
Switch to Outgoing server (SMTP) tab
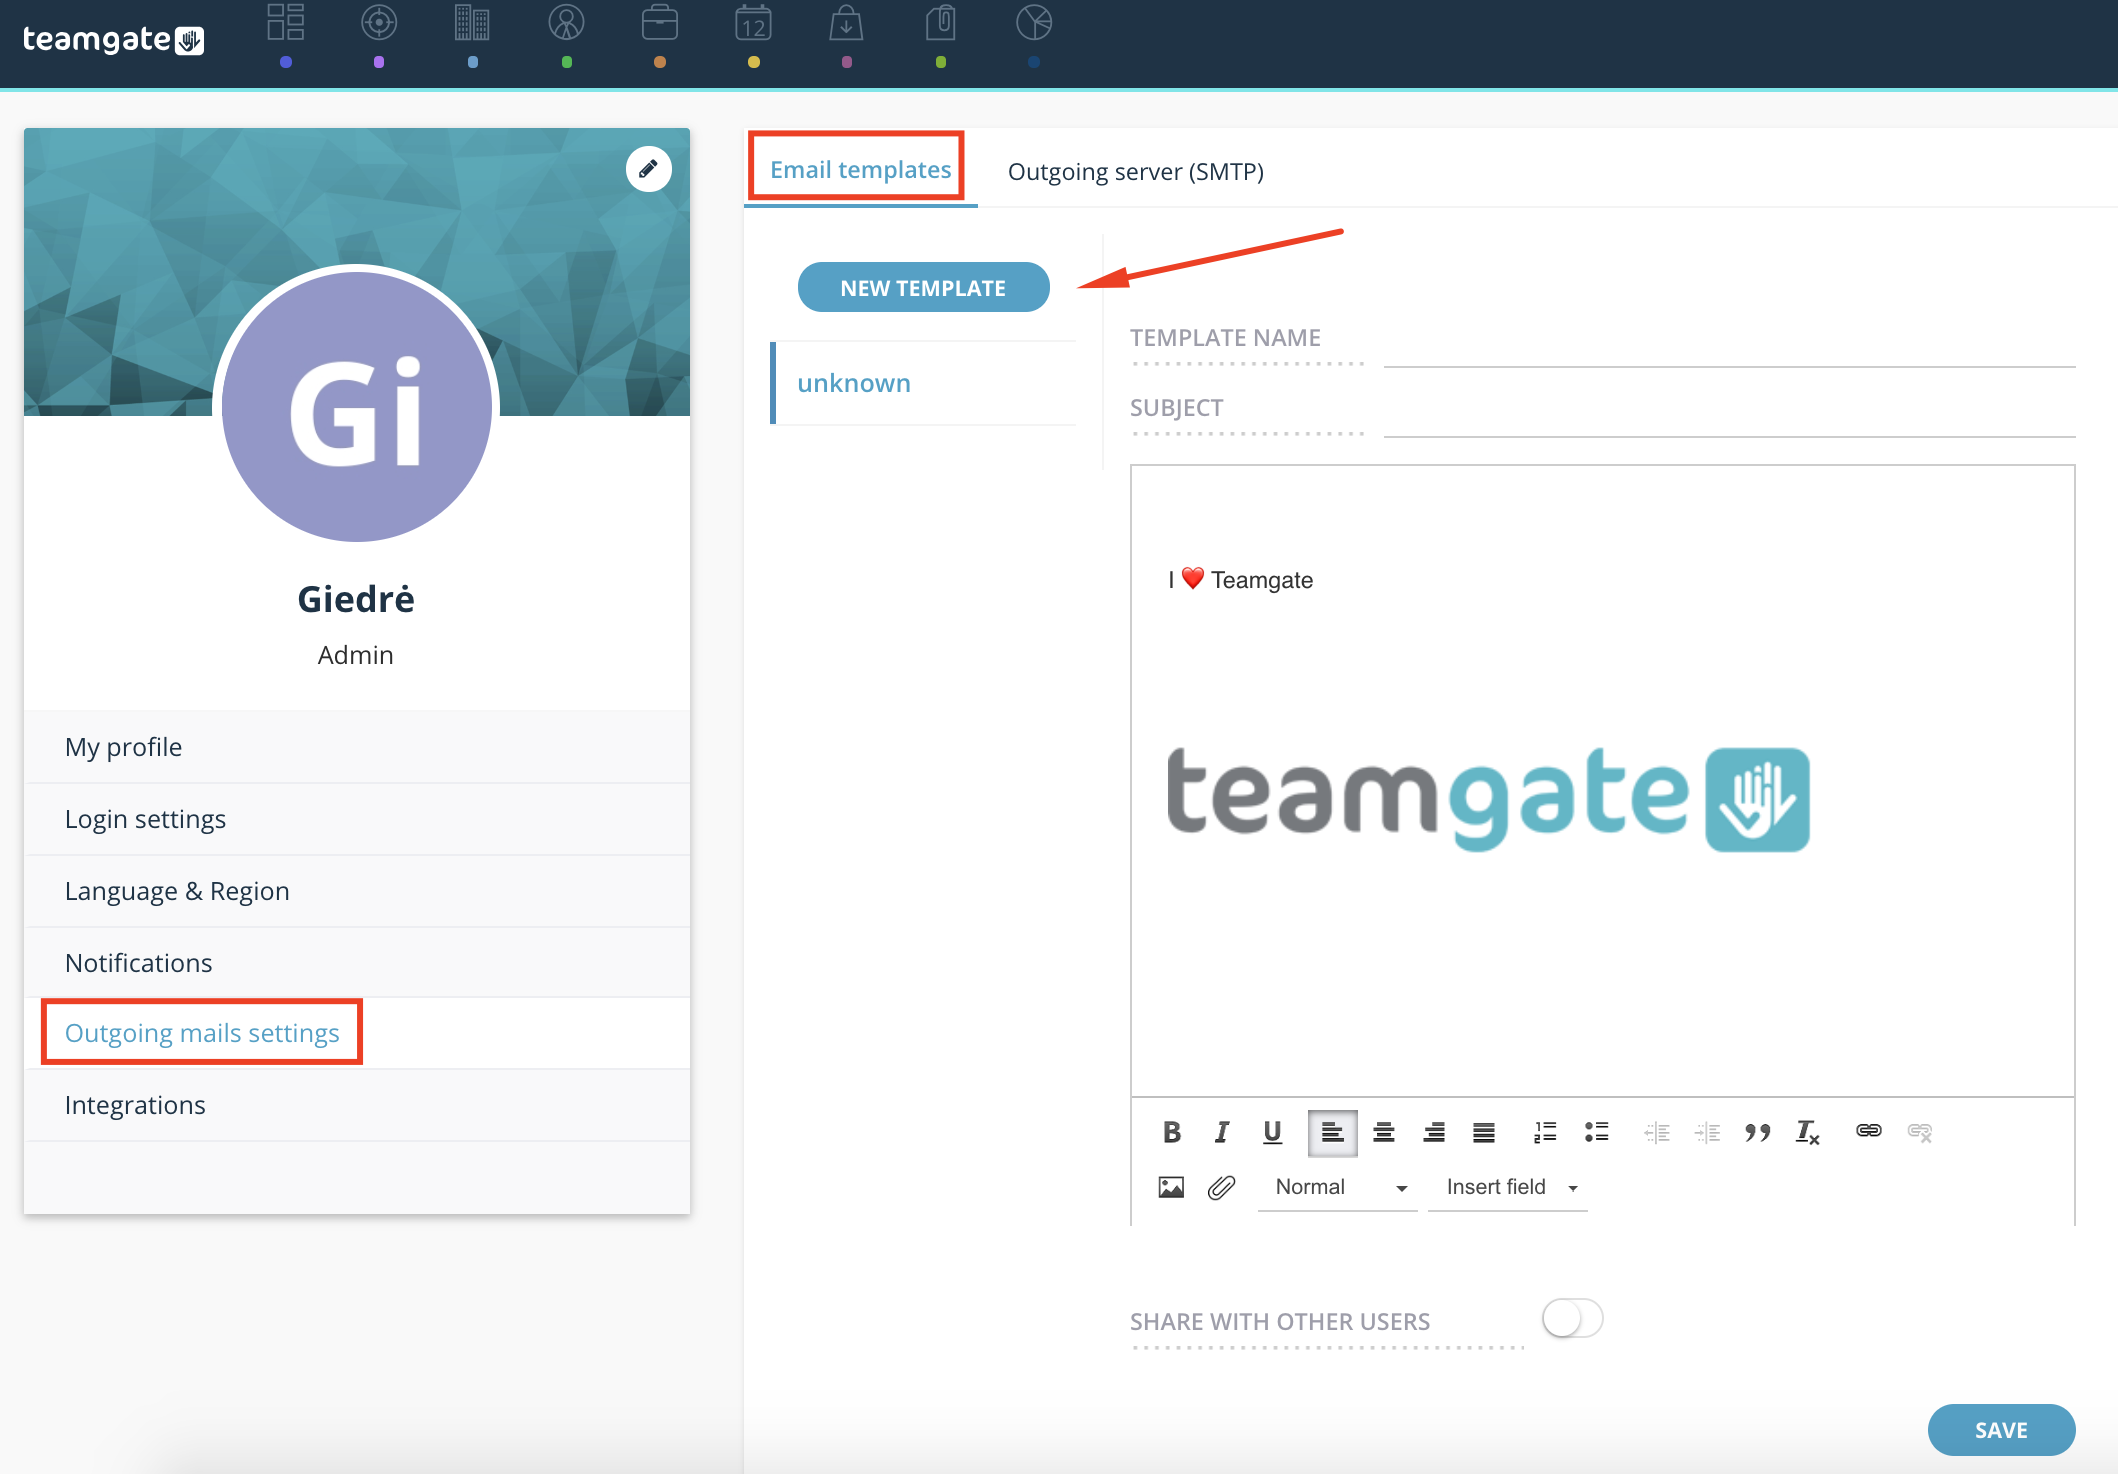[1135, 171]
